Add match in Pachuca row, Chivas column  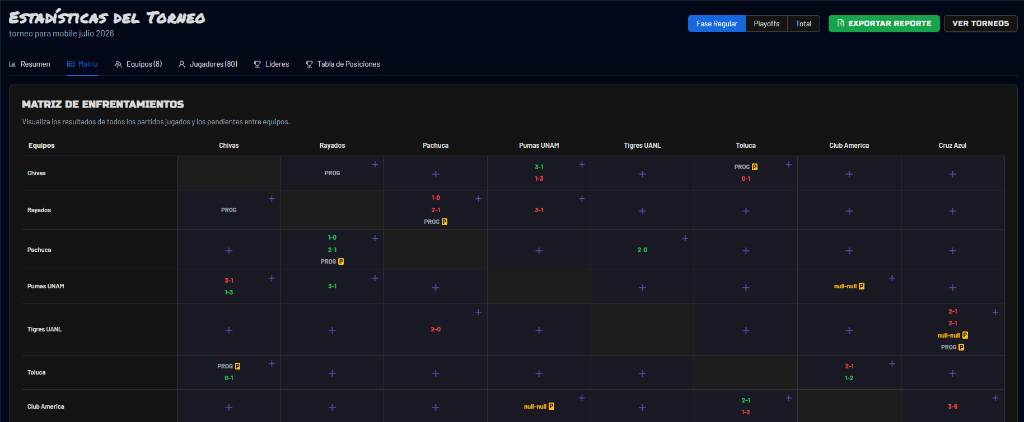pyautogui.click(x=229, y=250)
